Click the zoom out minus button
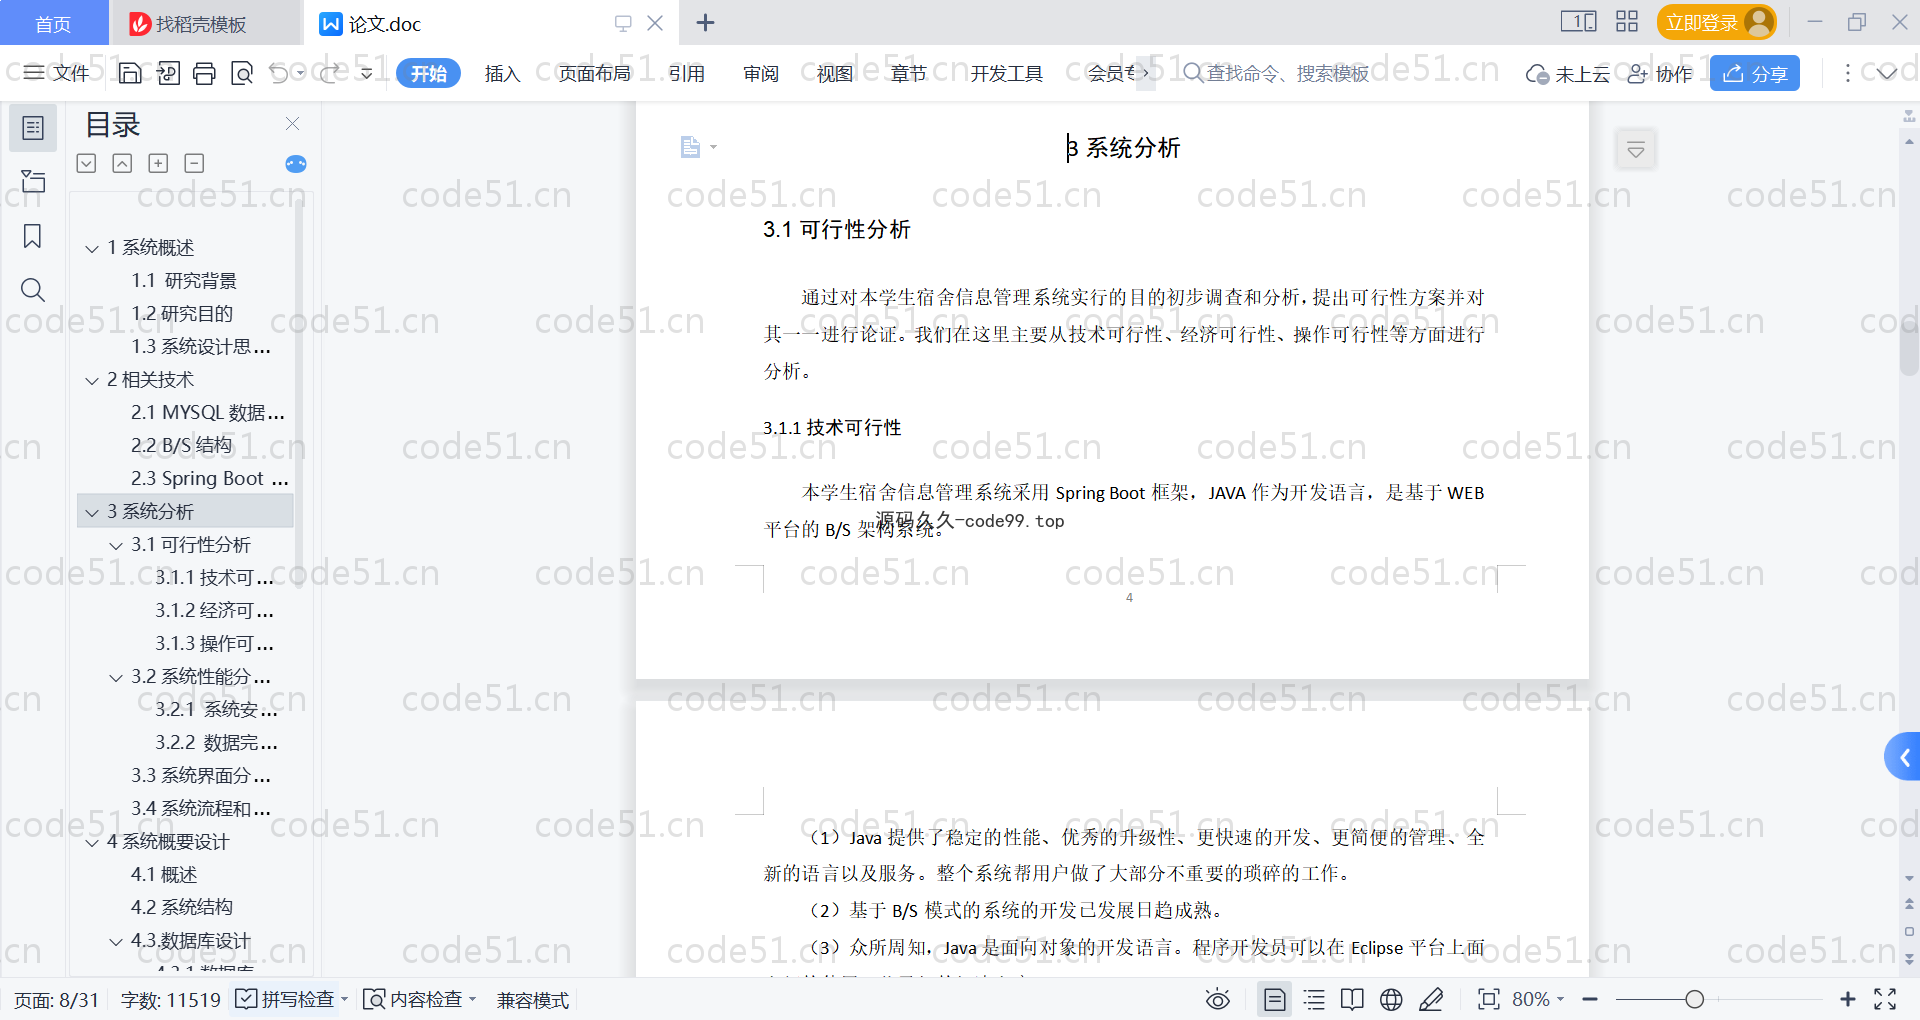The image size is (1920, 1020). point(1590,999)
